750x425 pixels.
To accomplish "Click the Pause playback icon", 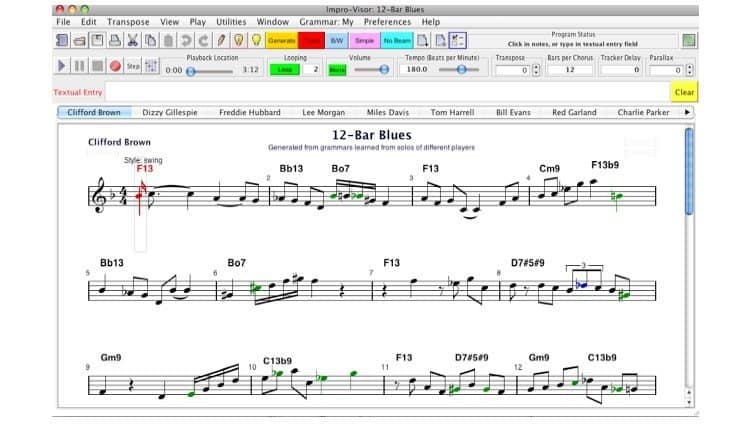I will 80,67.
